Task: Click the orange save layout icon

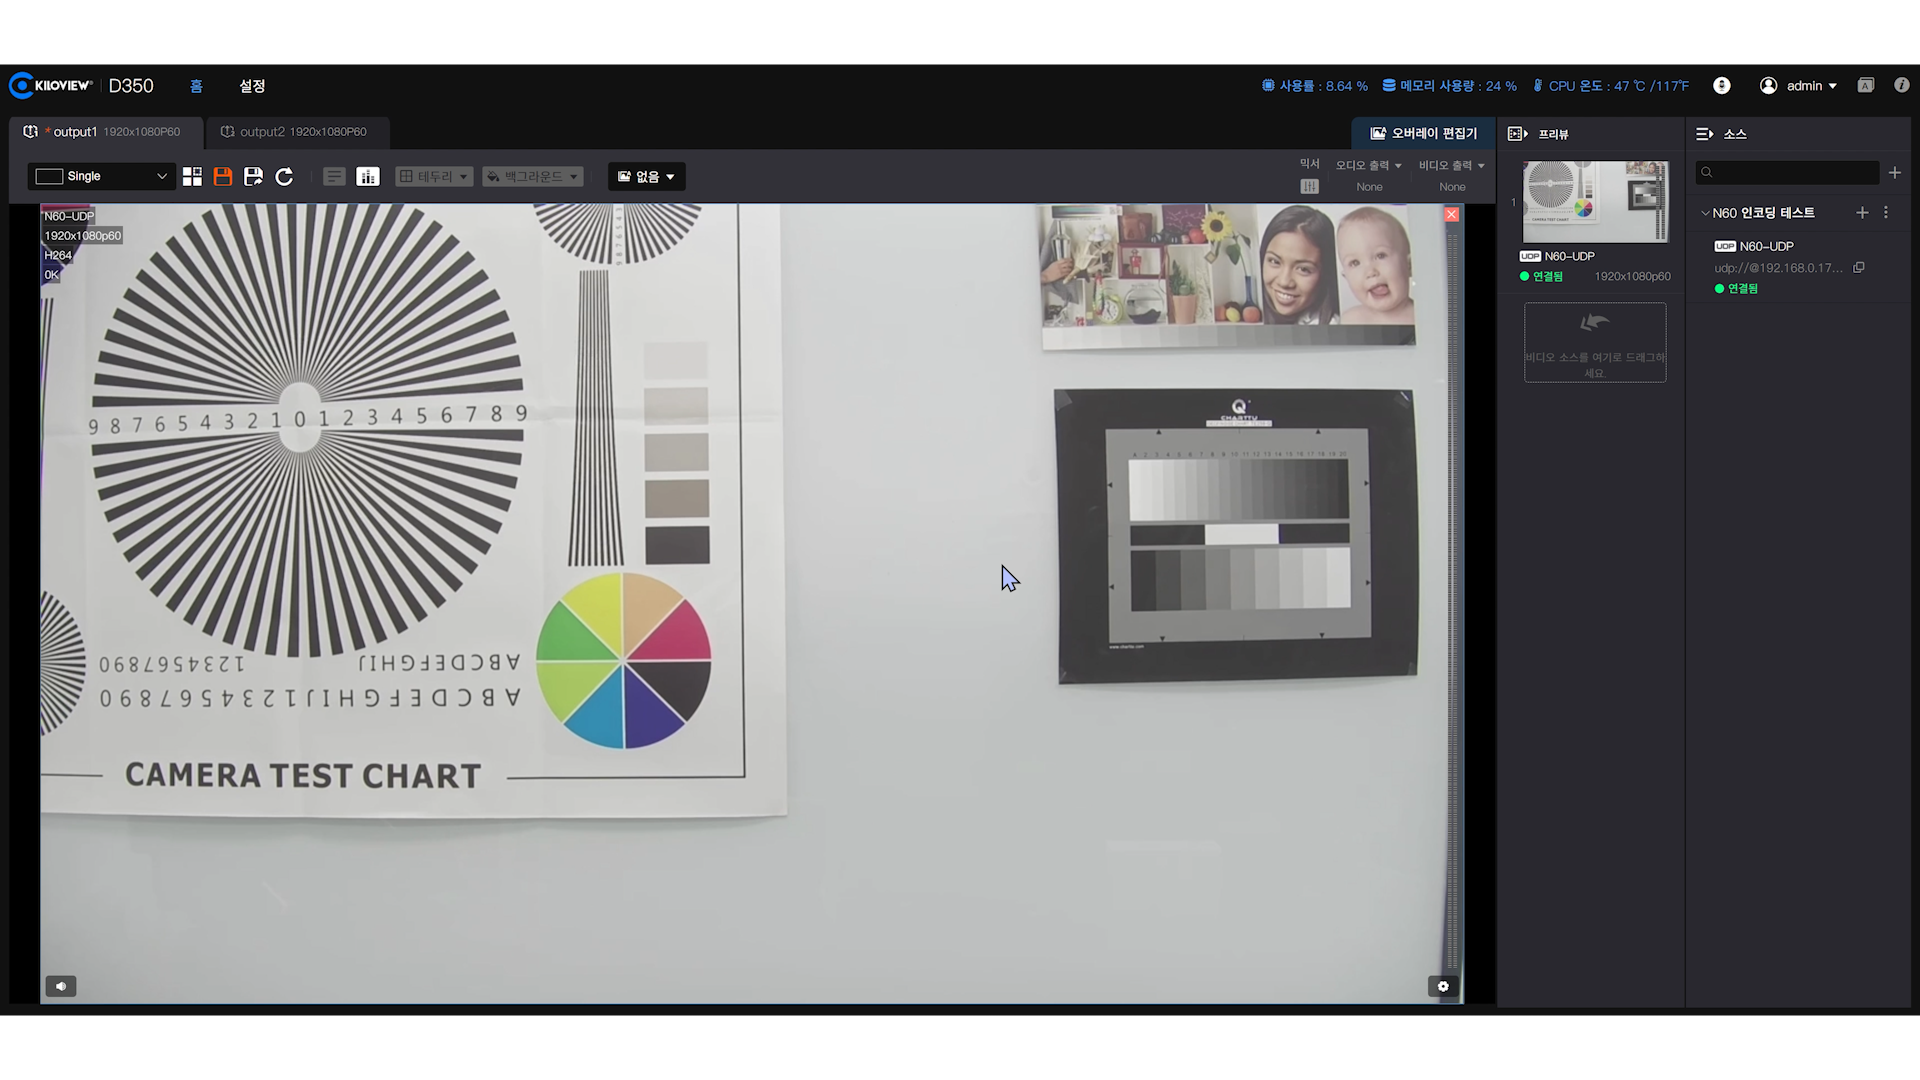Action: (223, 177)
